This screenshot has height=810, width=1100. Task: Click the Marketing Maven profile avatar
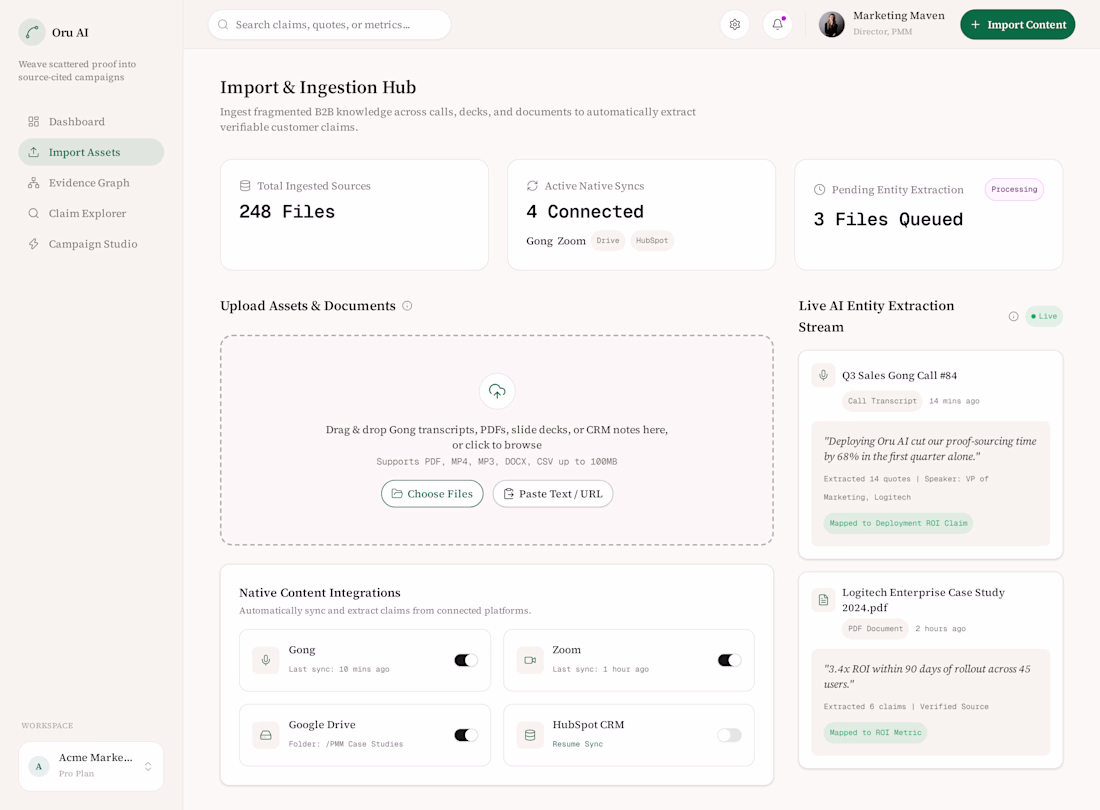pos(831,25)
